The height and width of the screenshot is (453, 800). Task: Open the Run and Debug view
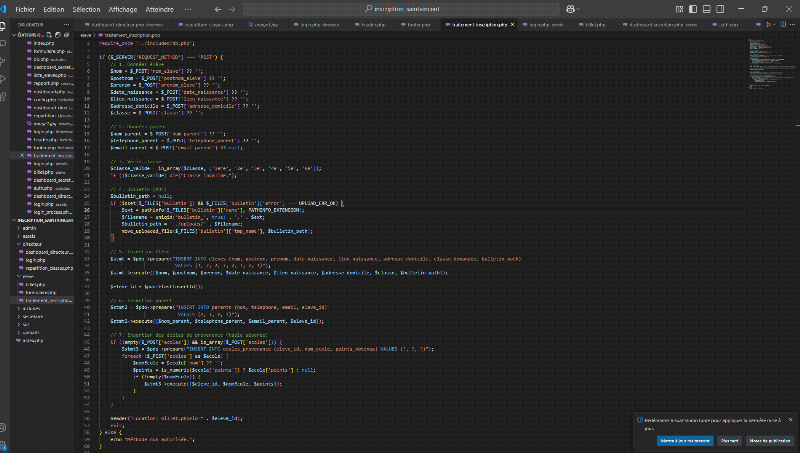point(6,80)
